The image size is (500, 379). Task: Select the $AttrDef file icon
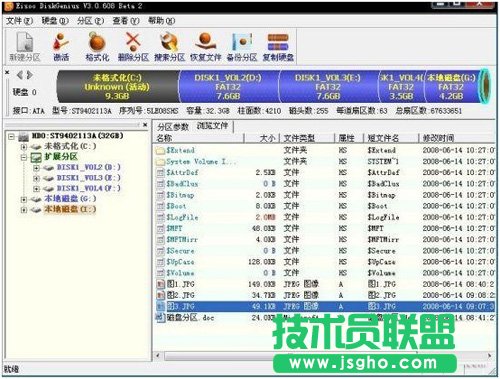click(x=161, y=173)
